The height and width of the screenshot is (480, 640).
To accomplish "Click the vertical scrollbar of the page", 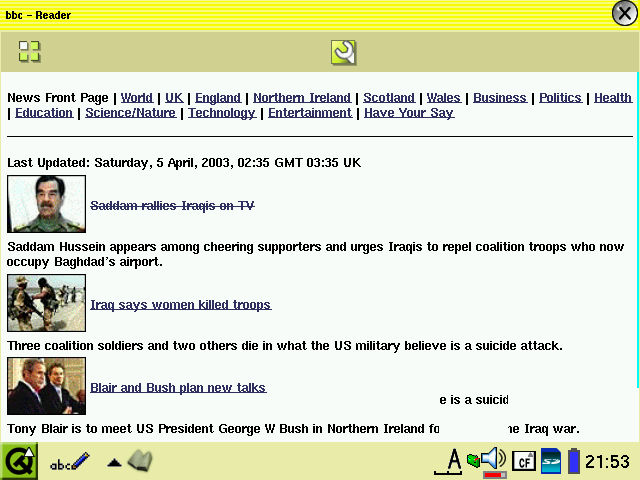I will coord(638,230).
